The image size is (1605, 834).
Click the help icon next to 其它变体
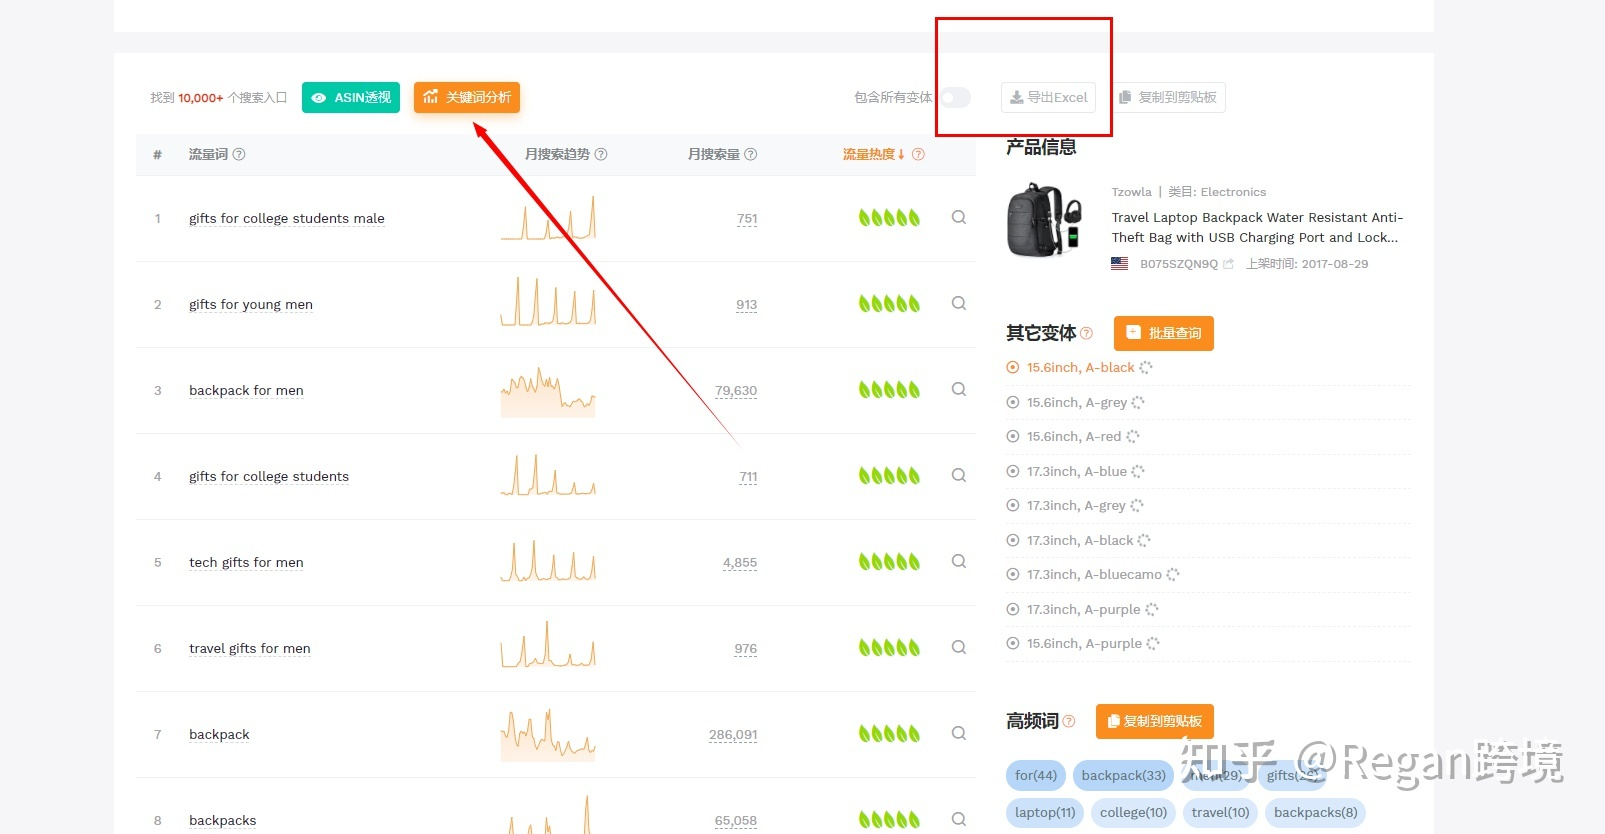click(1087, 333)
